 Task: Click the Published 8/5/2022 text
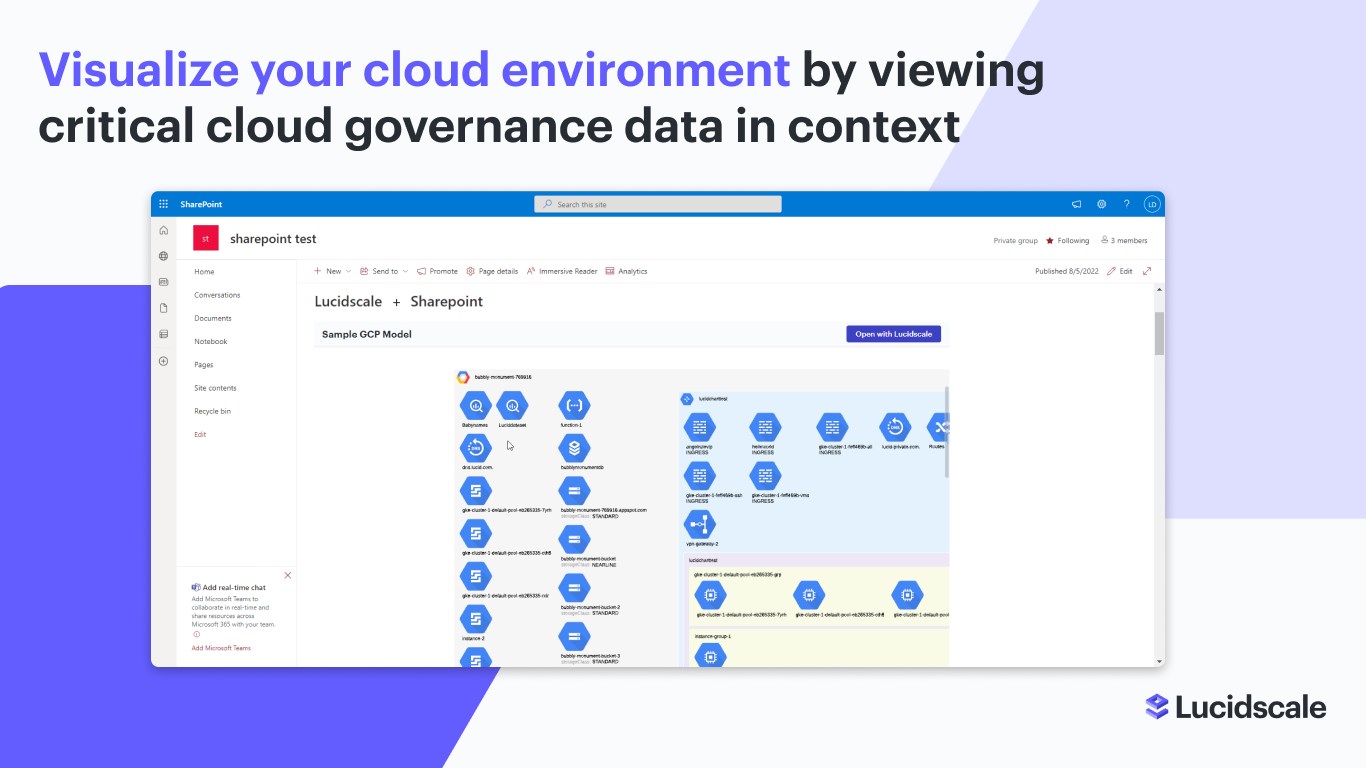pyautogui.click(x=1067, y=271)
